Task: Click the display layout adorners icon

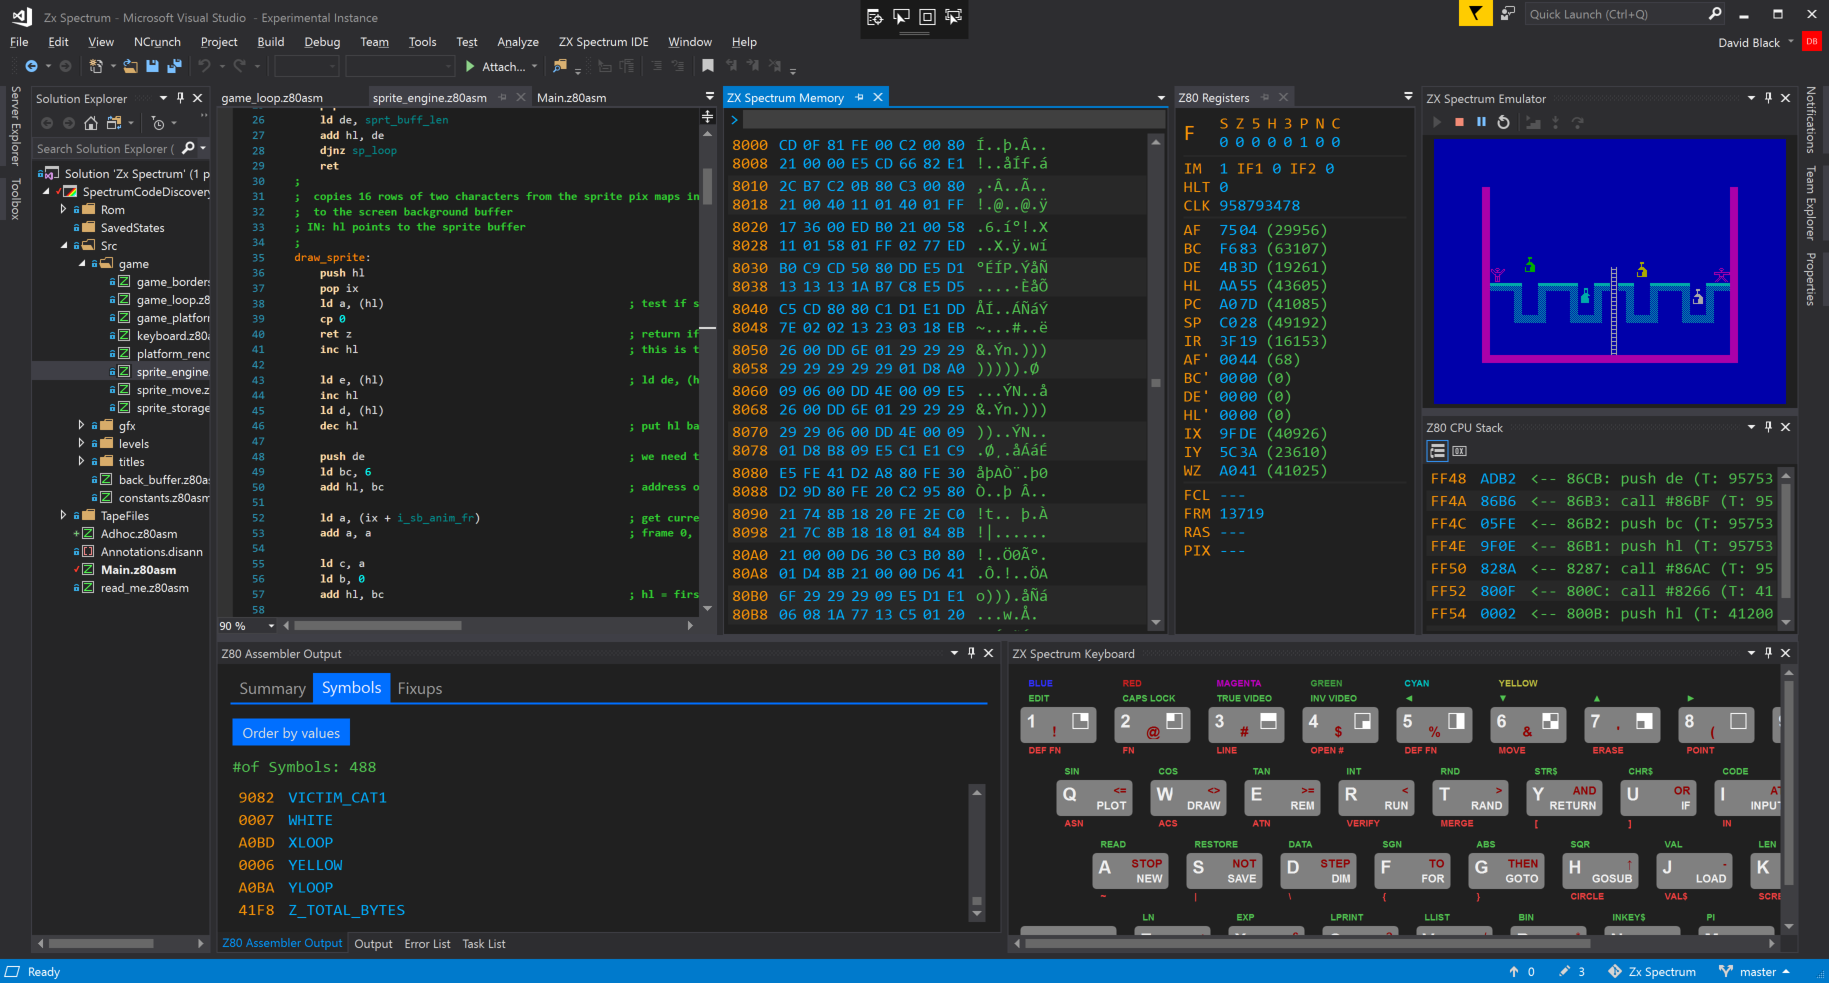Action: [927, 16]
